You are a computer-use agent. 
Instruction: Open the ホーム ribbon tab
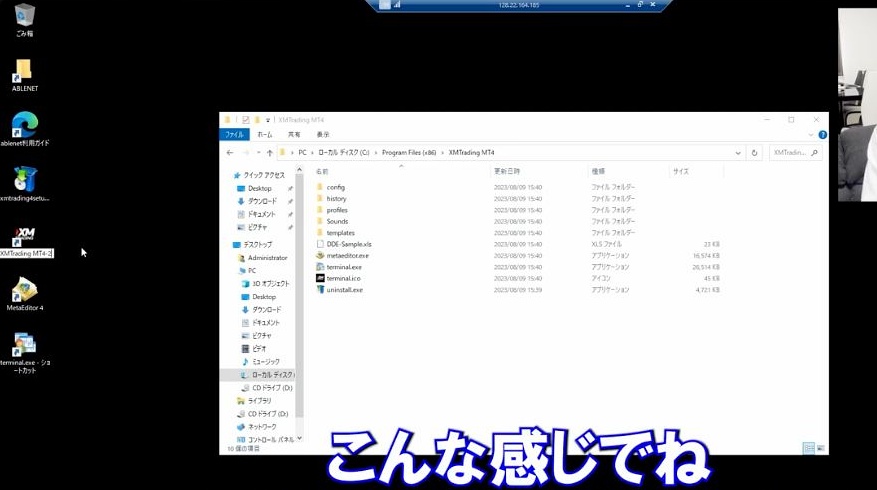265,135
